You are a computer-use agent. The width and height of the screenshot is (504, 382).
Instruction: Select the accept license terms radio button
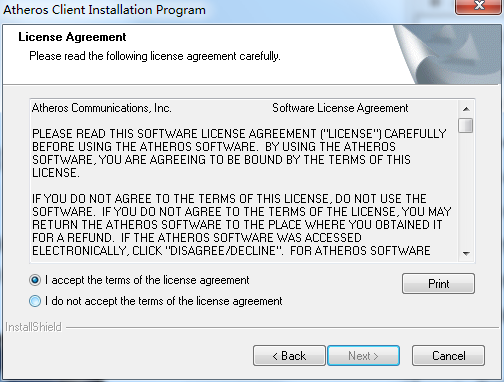[x=35, y=280]
